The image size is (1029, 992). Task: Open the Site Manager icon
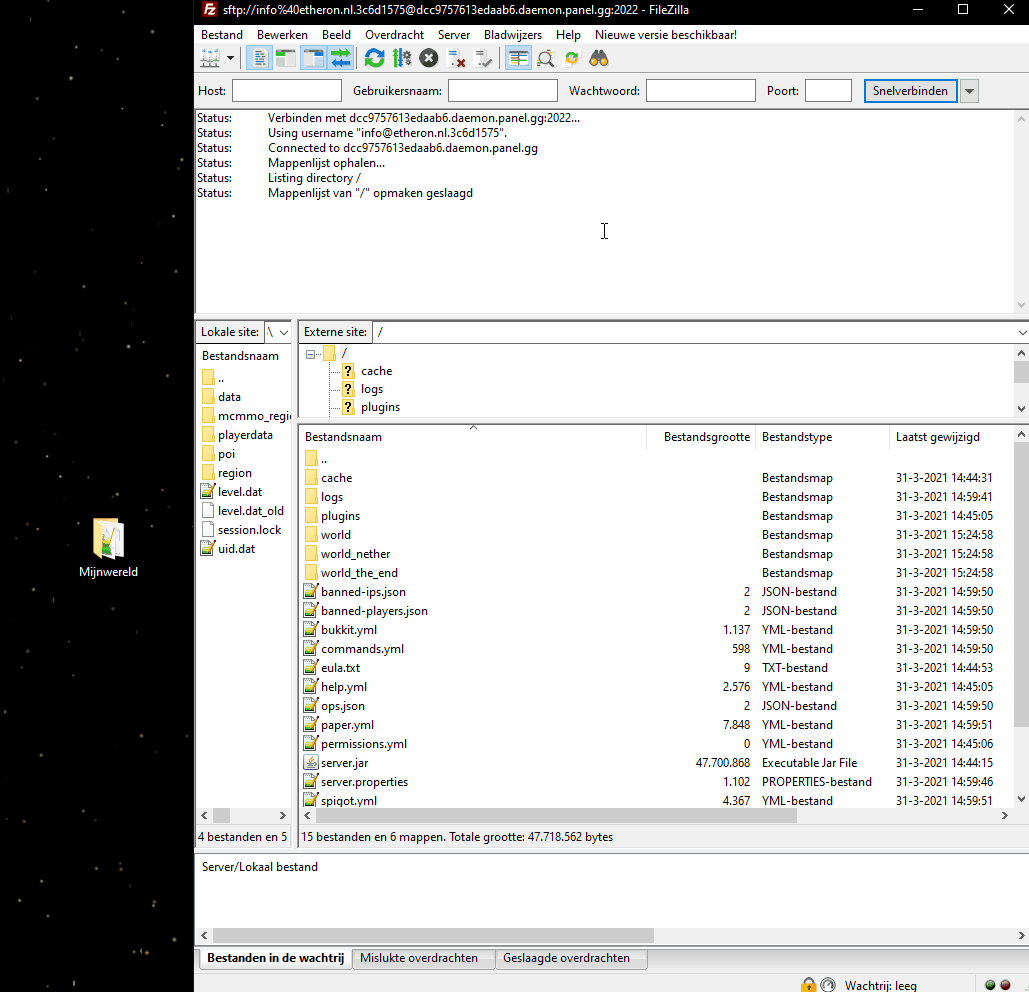[x=209, y=58]
